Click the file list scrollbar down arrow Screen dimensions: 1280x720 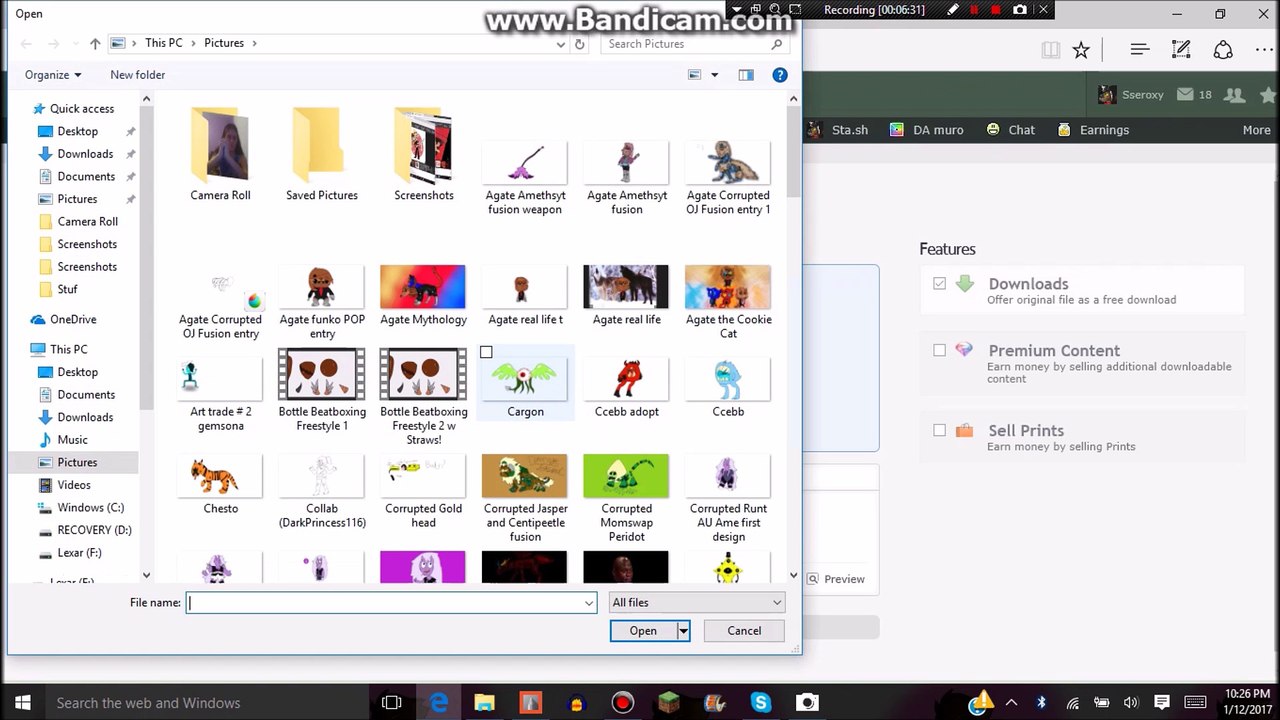pos(794,575)
